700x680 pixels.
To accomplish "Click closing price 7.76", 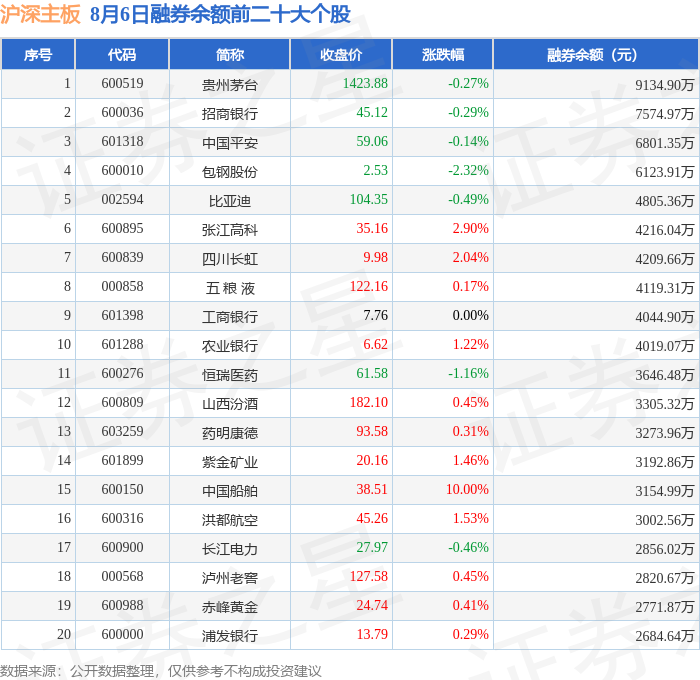I will [375, 316].
